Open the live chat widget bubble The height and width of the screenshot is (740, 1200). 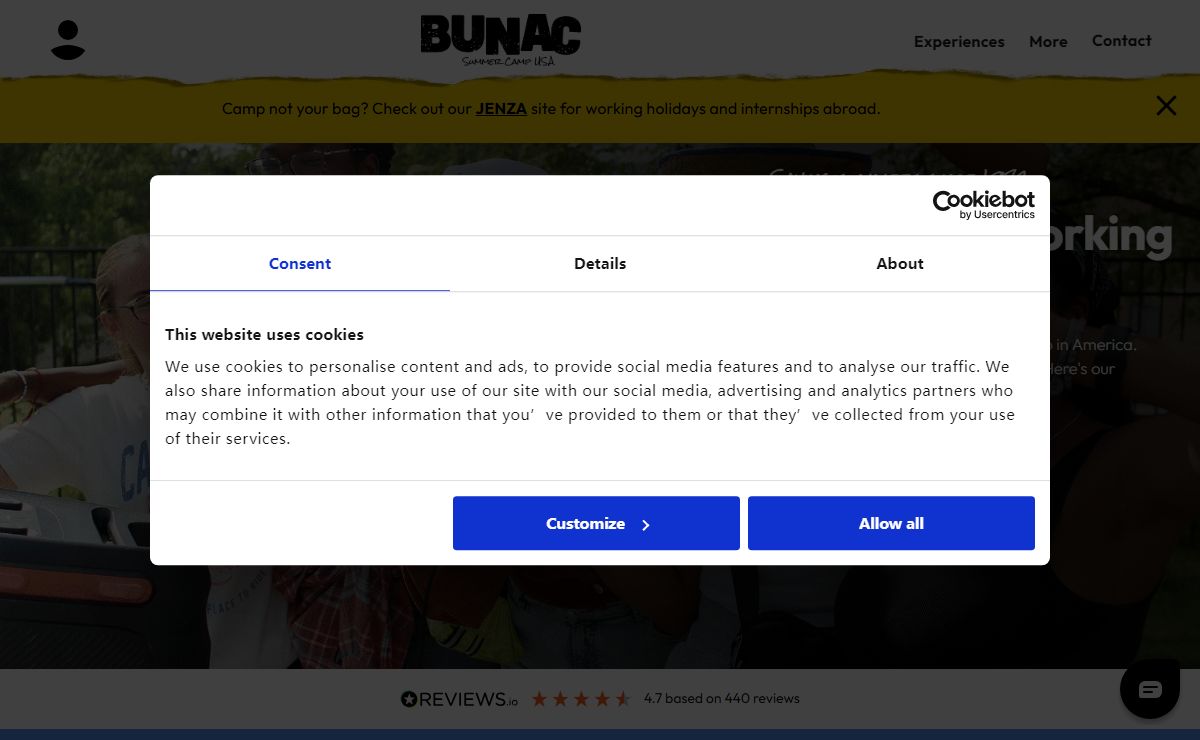1150,689
